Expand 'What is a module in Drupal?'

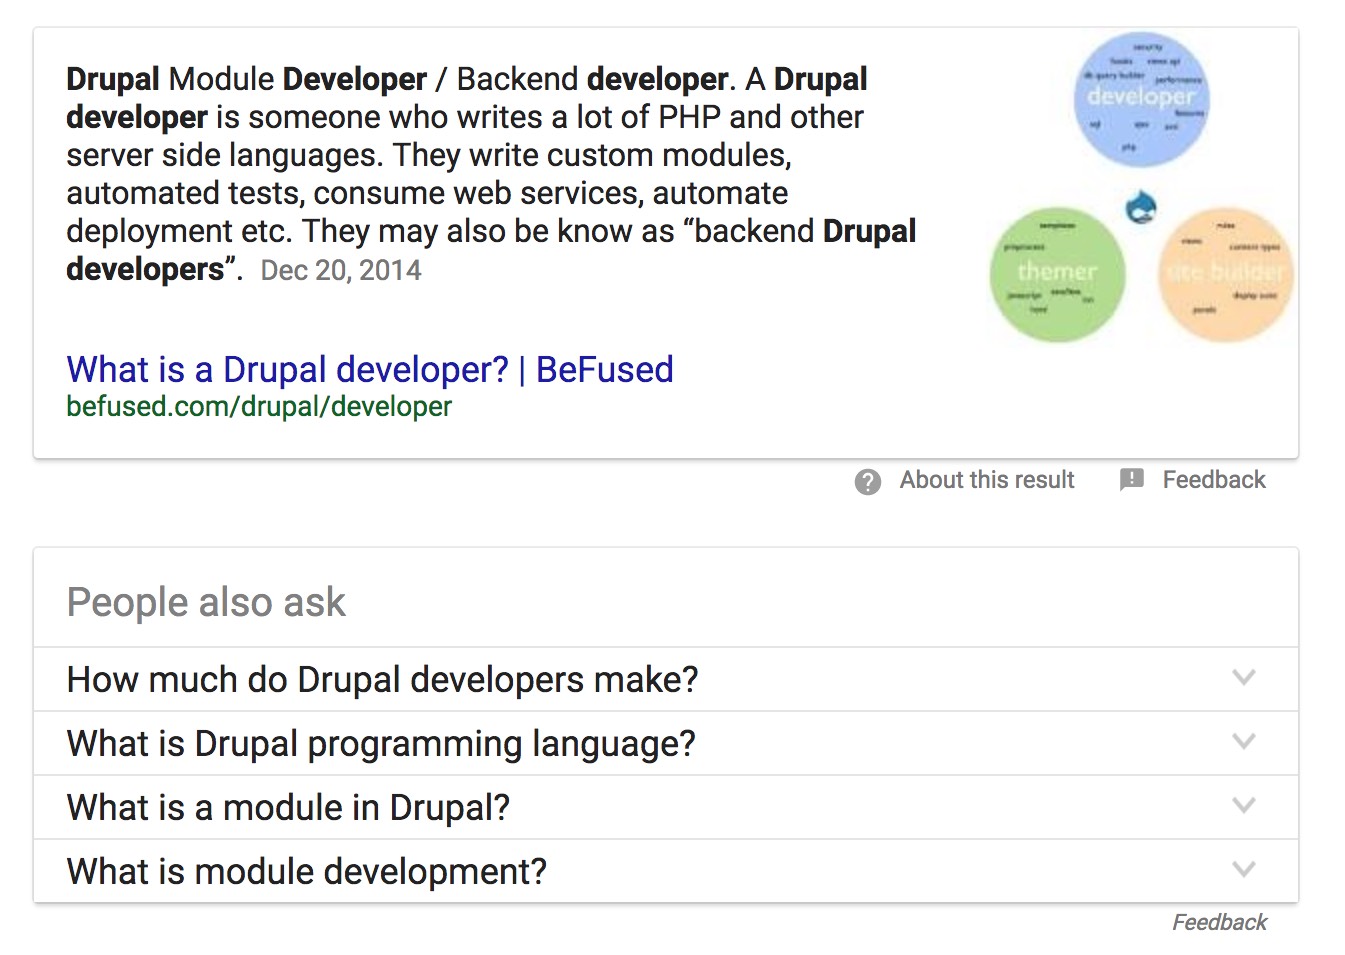click(x=666, y=807)
